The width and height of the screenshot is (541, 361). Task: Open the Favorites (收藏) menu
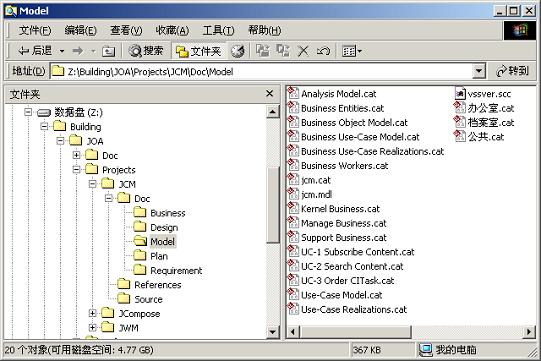pos(172,31)
